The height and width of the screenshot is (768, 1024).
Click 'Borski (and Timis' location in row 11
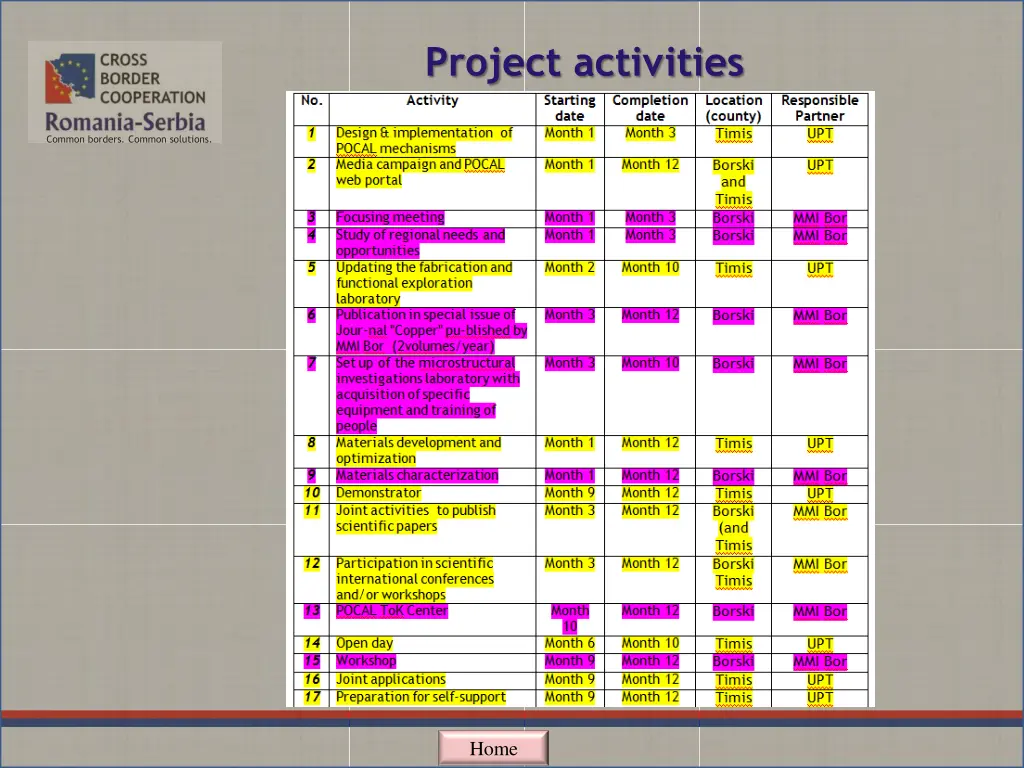(733, 528)
